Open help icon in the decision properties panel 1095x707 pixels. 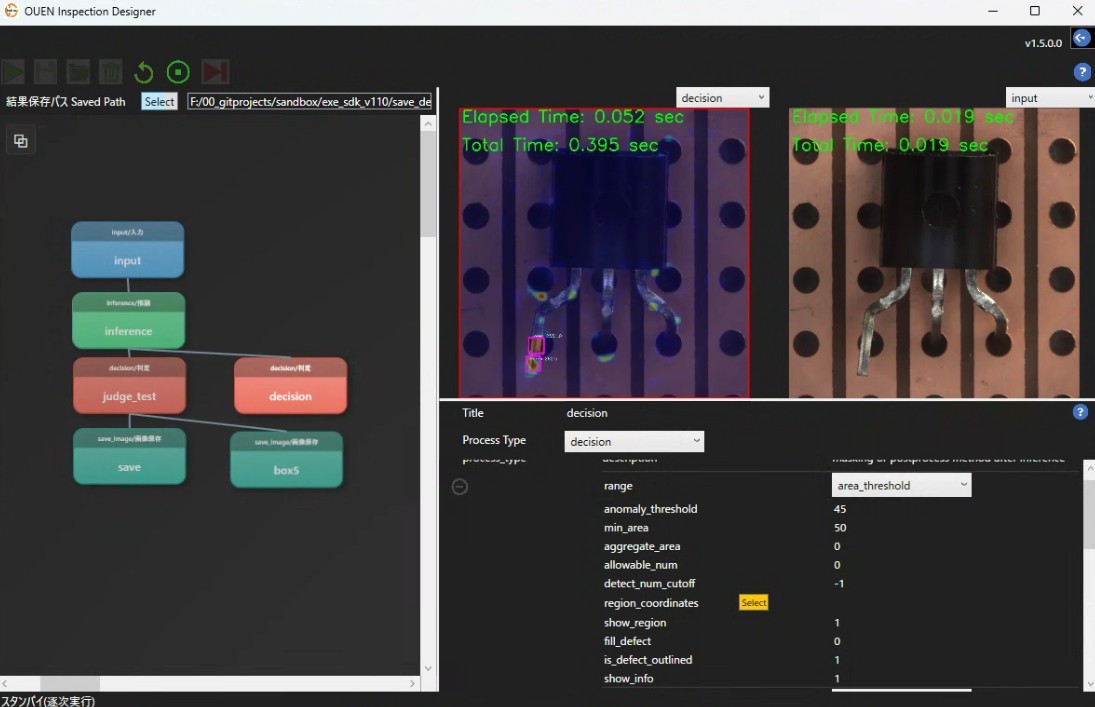pos(1080,412)
